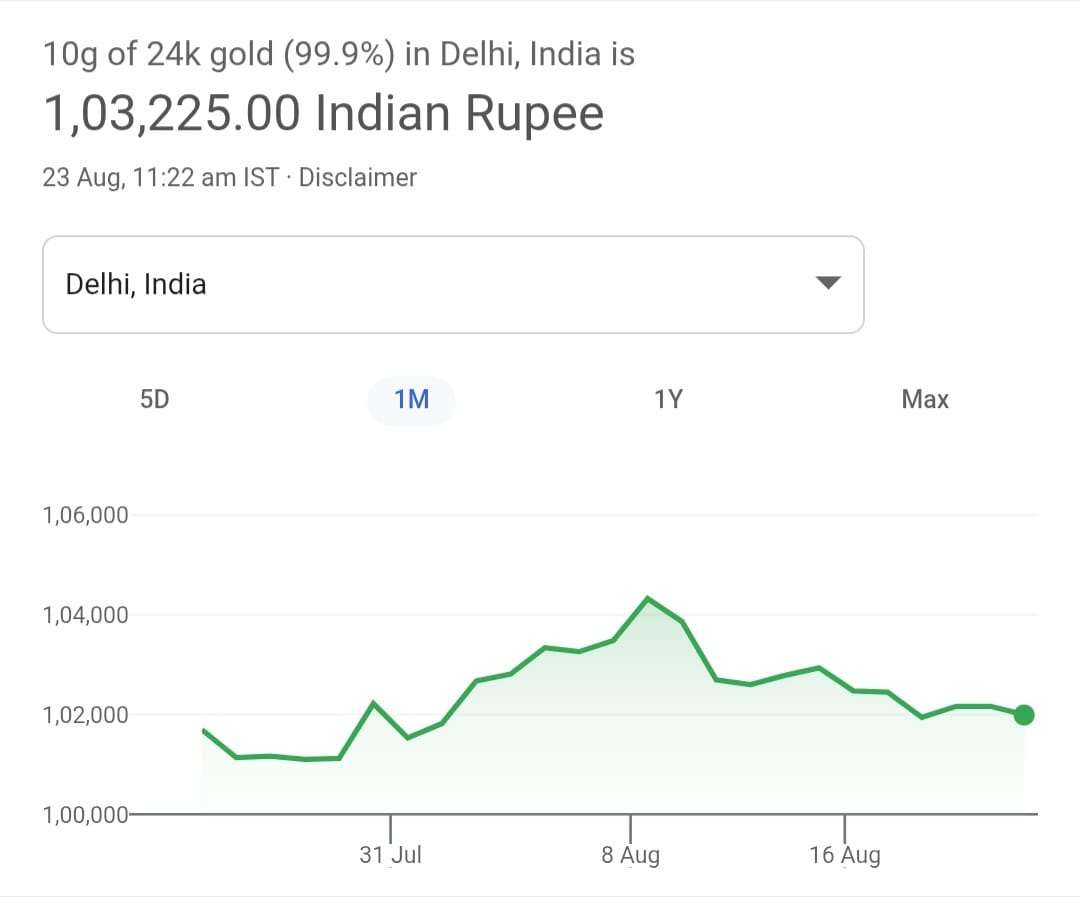Click the 8 Aug date label
This screenshot has height=897, width=1080.
pos(630,856)
